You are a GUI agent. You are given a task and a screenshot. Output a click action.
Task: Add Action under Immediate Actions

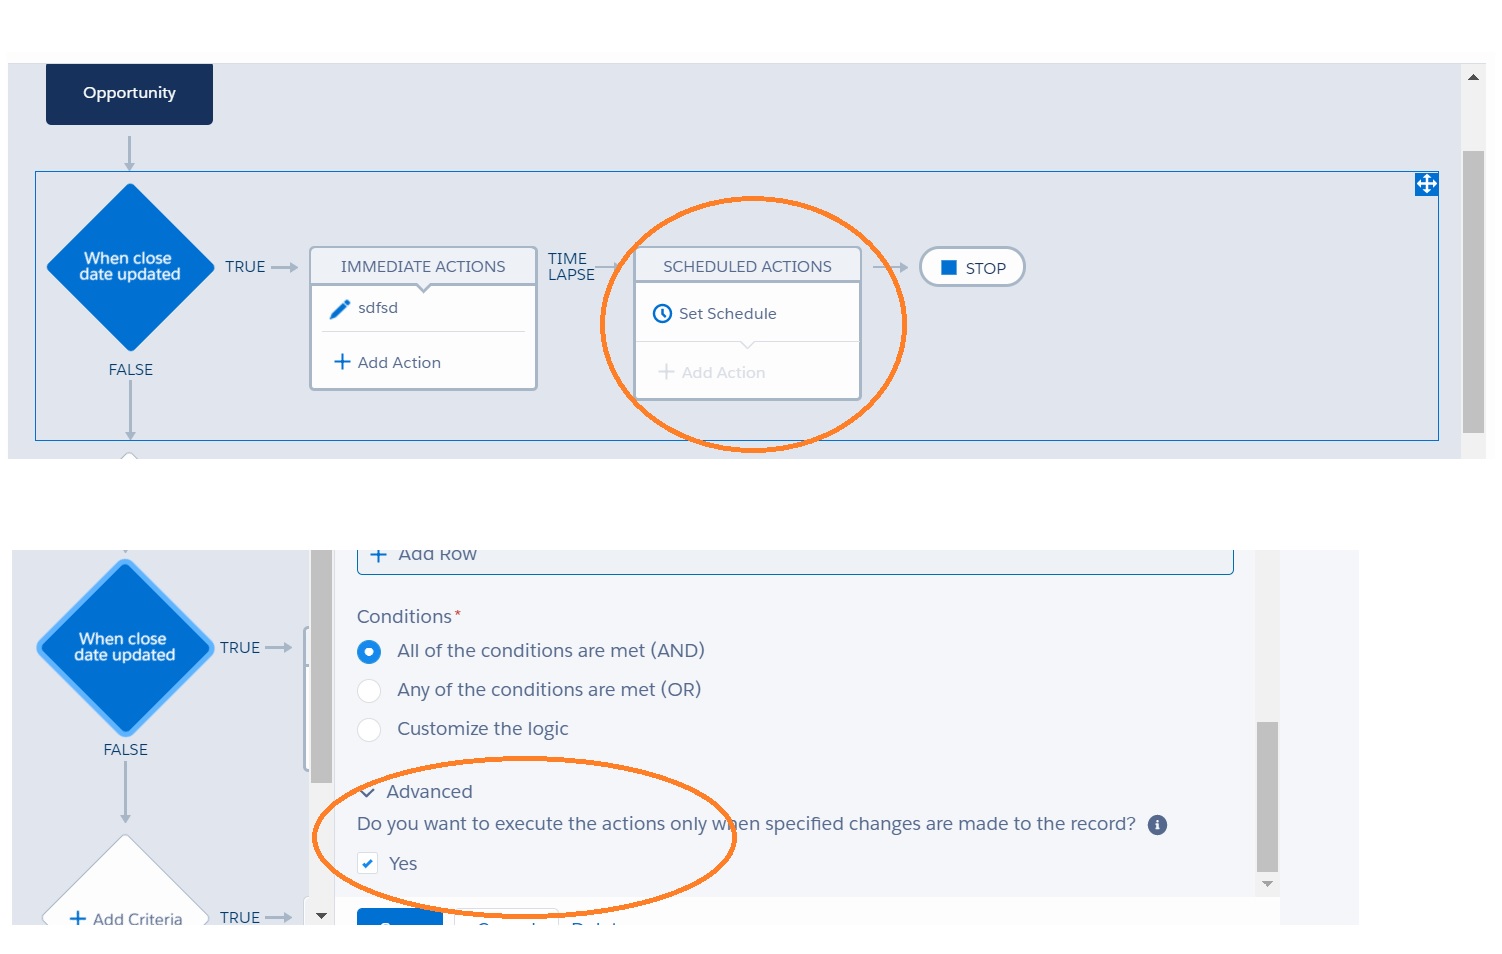click(387, 362)
